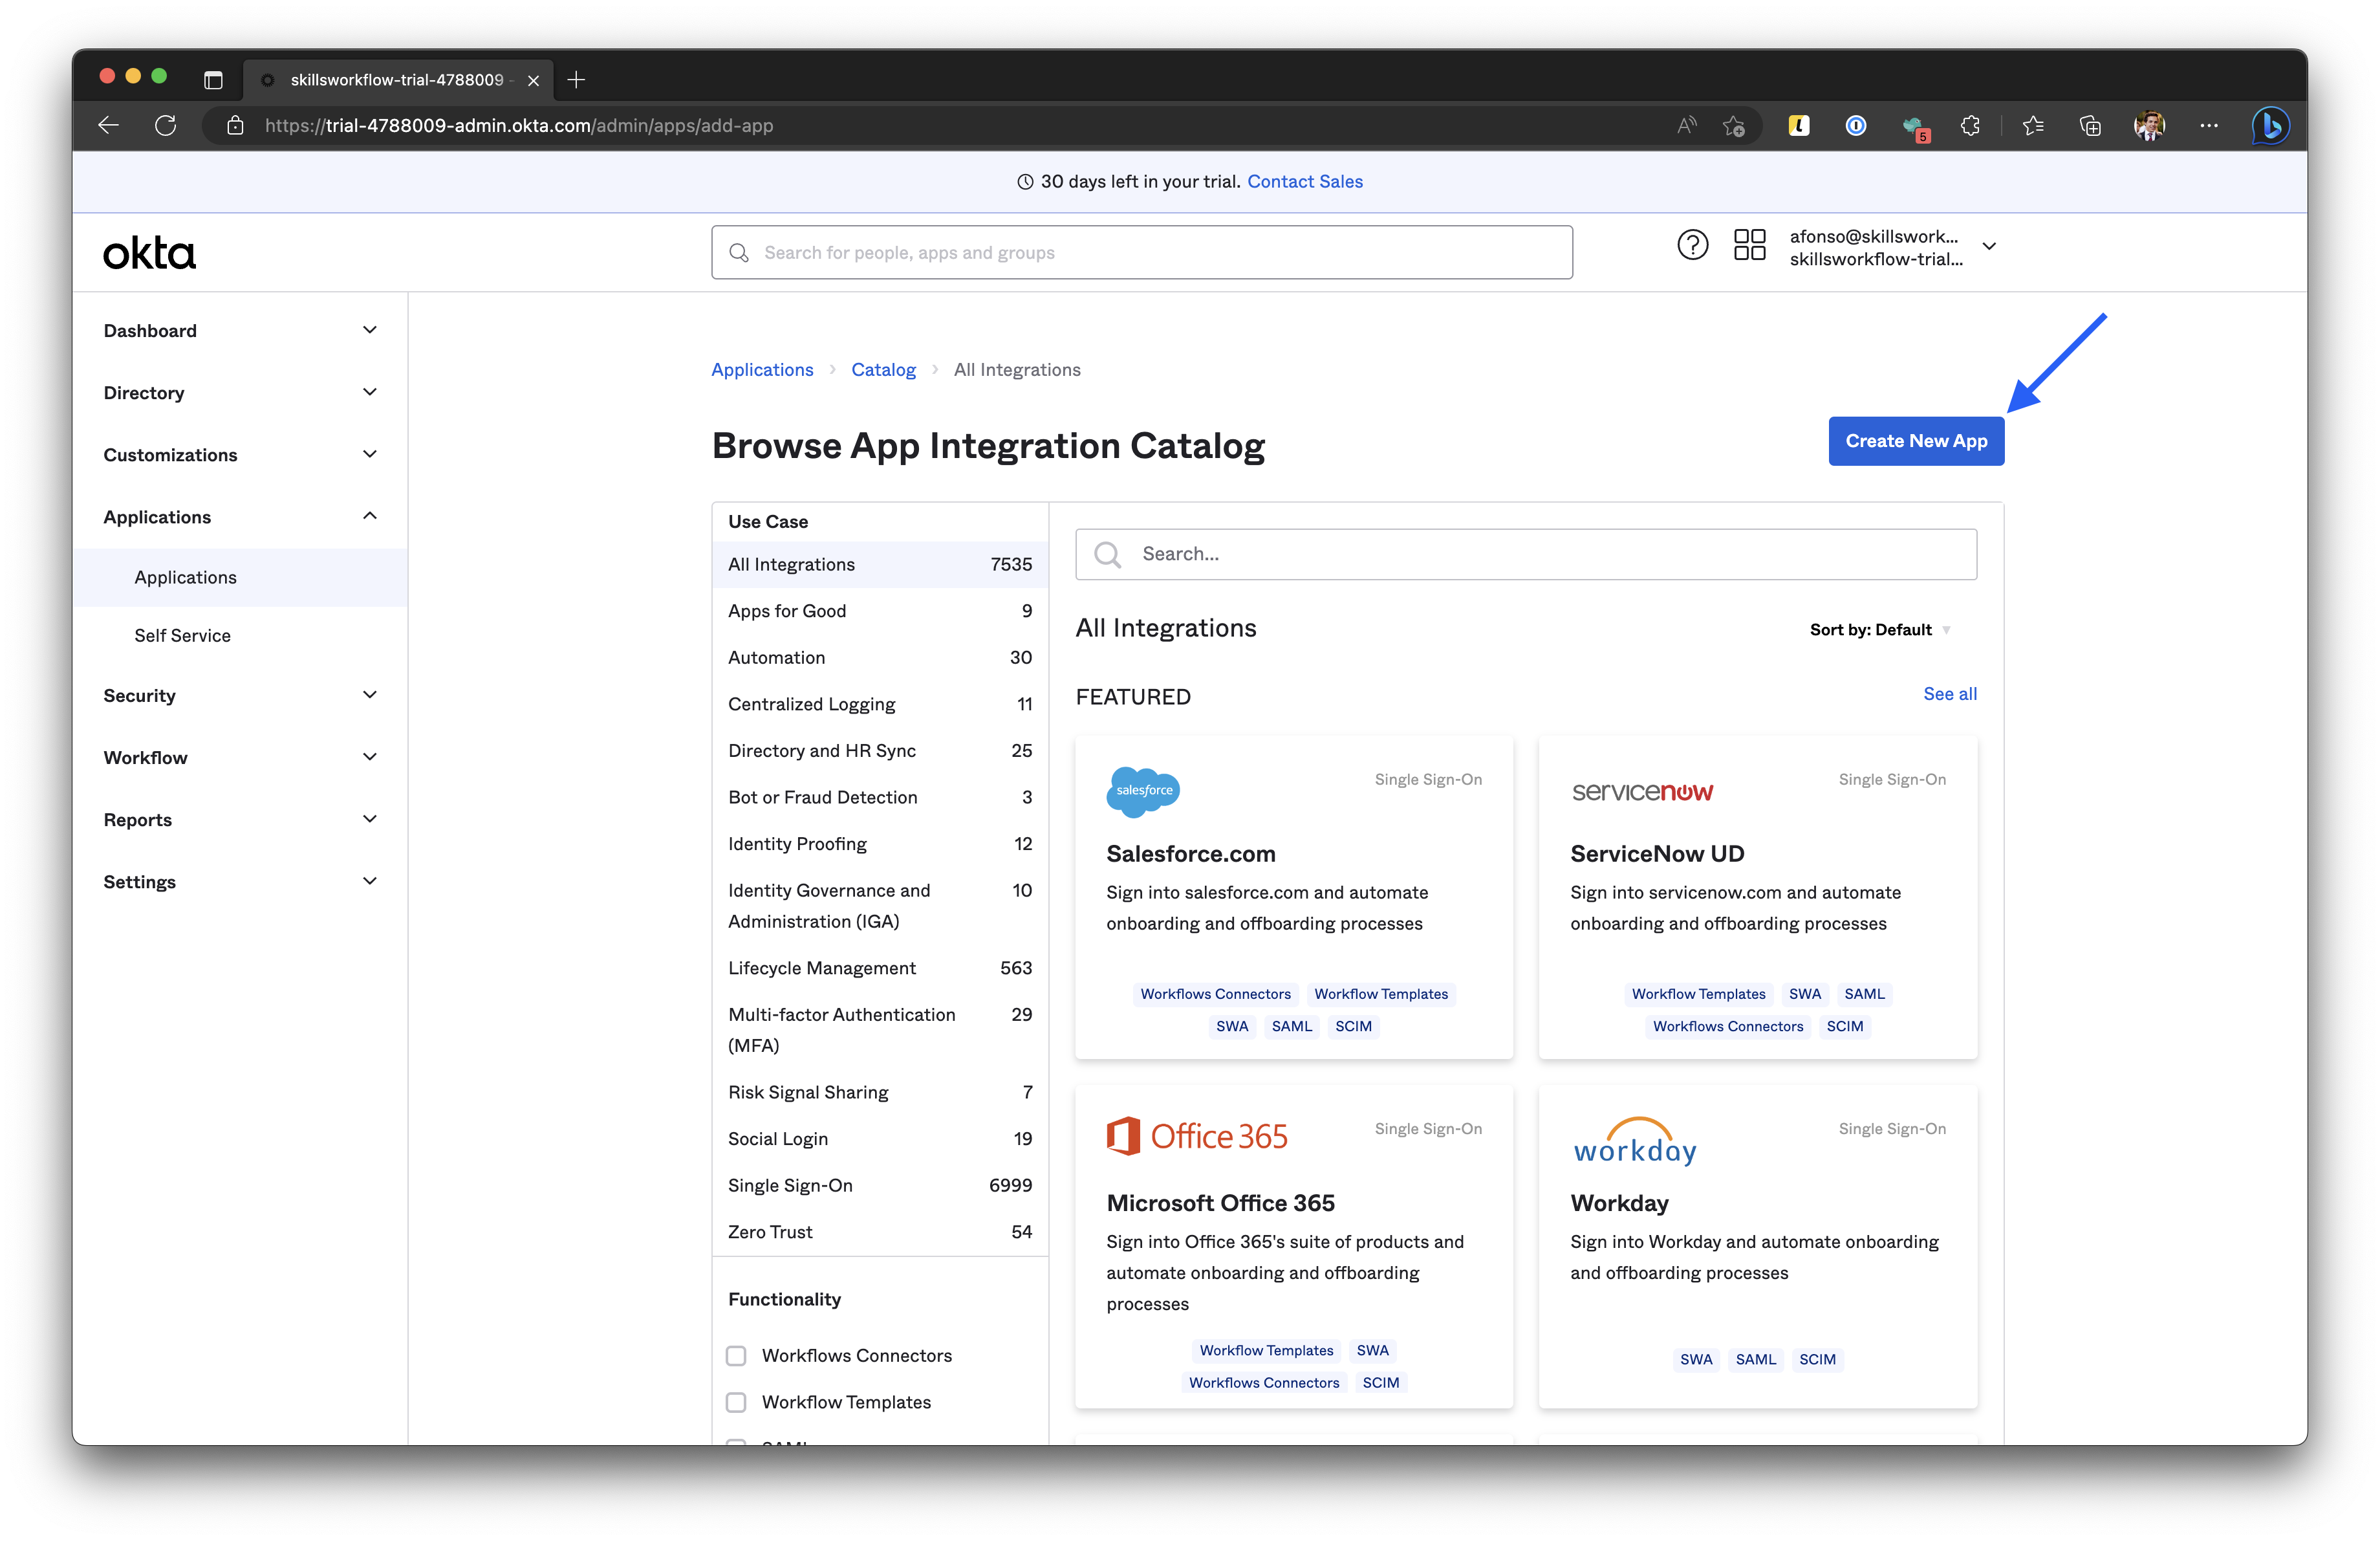Click the ServiceNow logo
This screenshot has height=1541, width=2380.
click(x=1642, y=792)
